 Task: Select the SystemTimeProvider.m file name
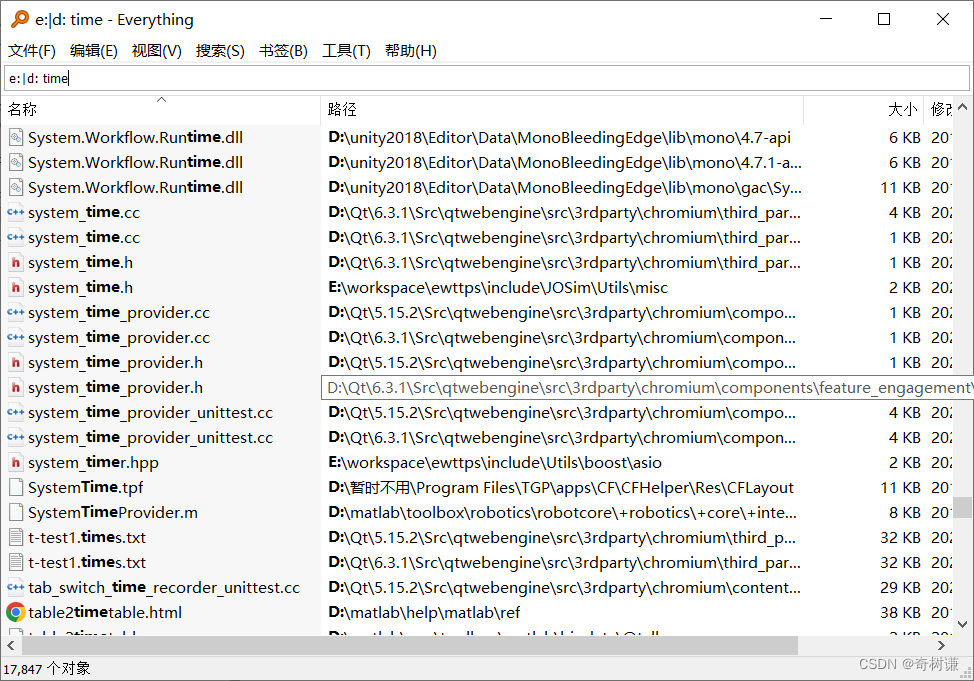tap(113, 512)
